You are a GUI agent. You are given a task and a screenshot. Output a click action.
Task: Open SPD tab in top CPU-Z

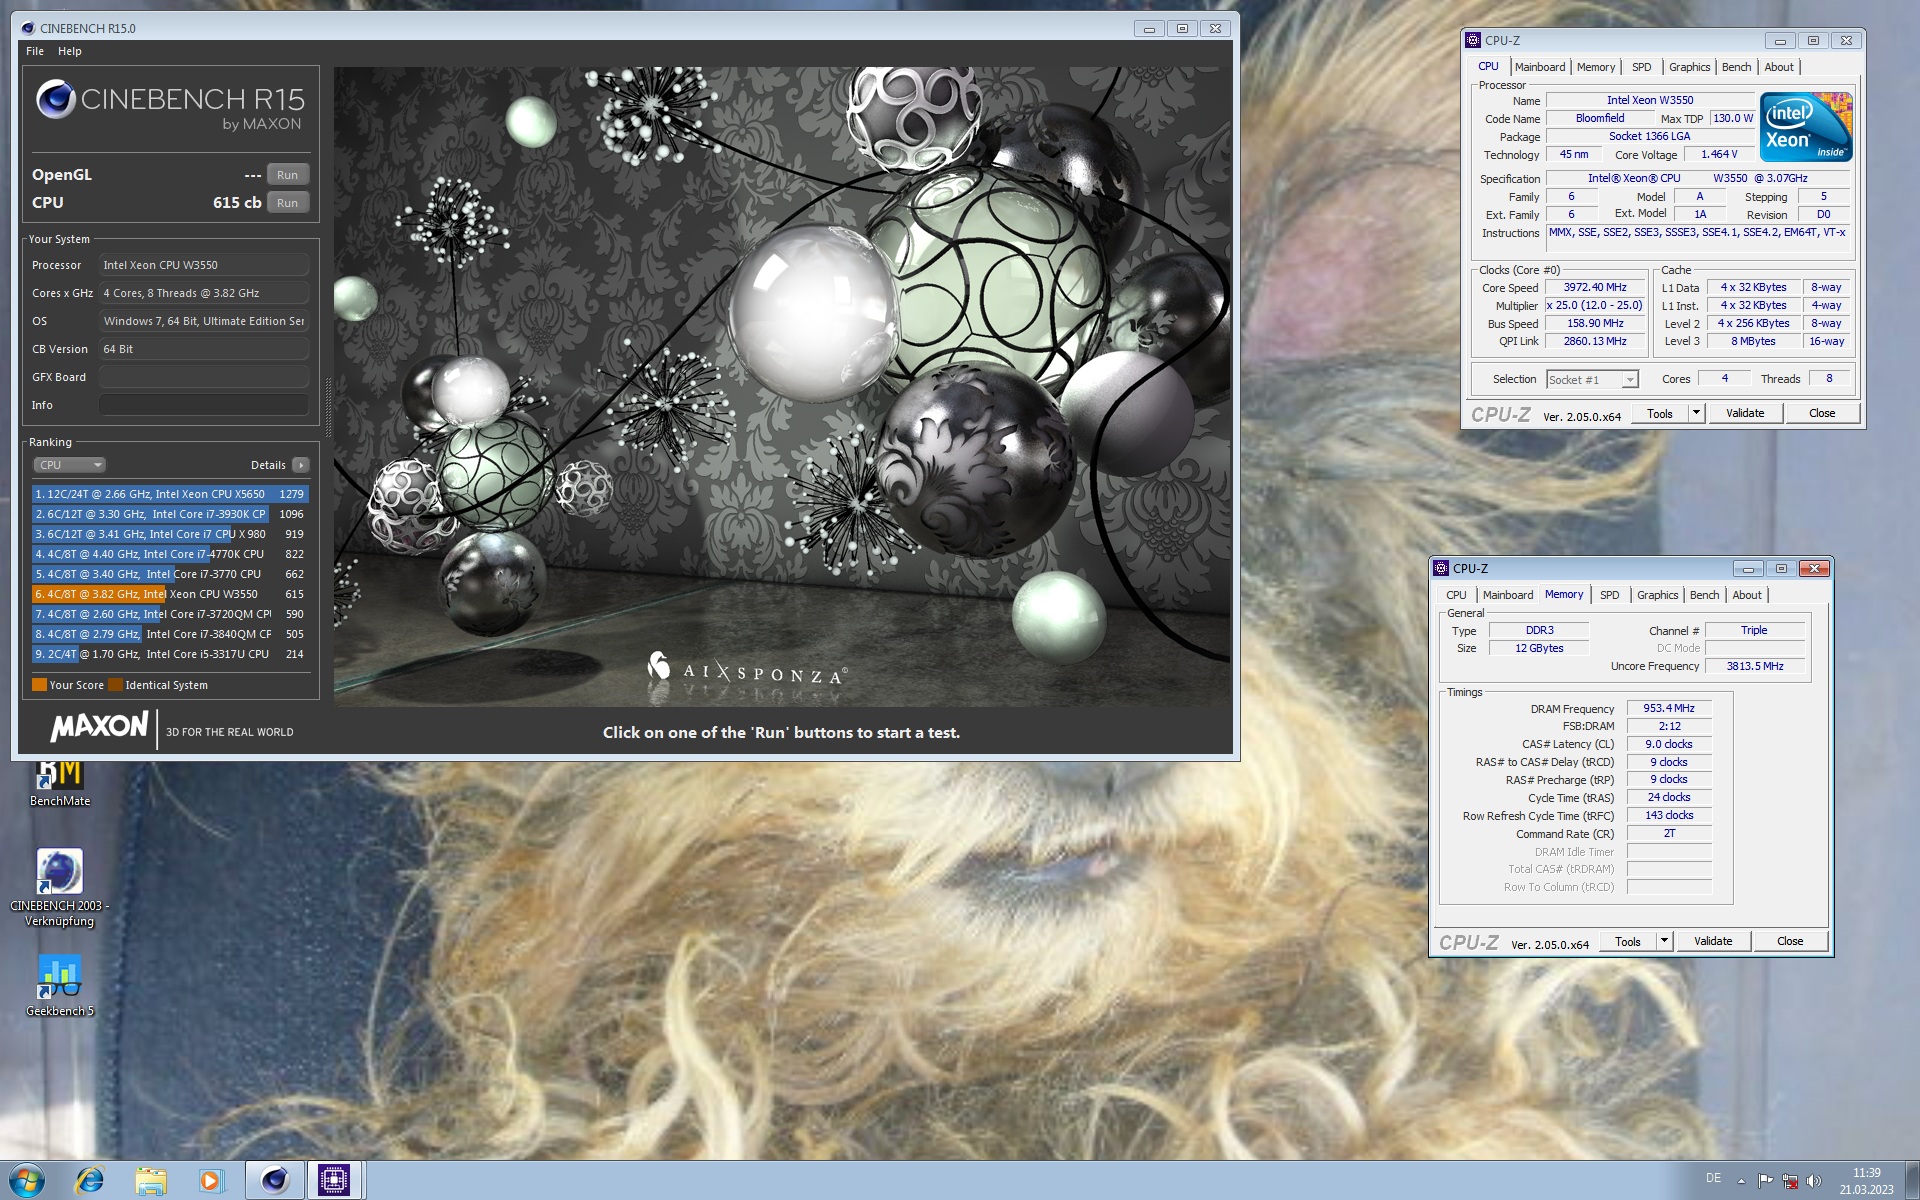pyautogui.click(x=1641, y=67)
